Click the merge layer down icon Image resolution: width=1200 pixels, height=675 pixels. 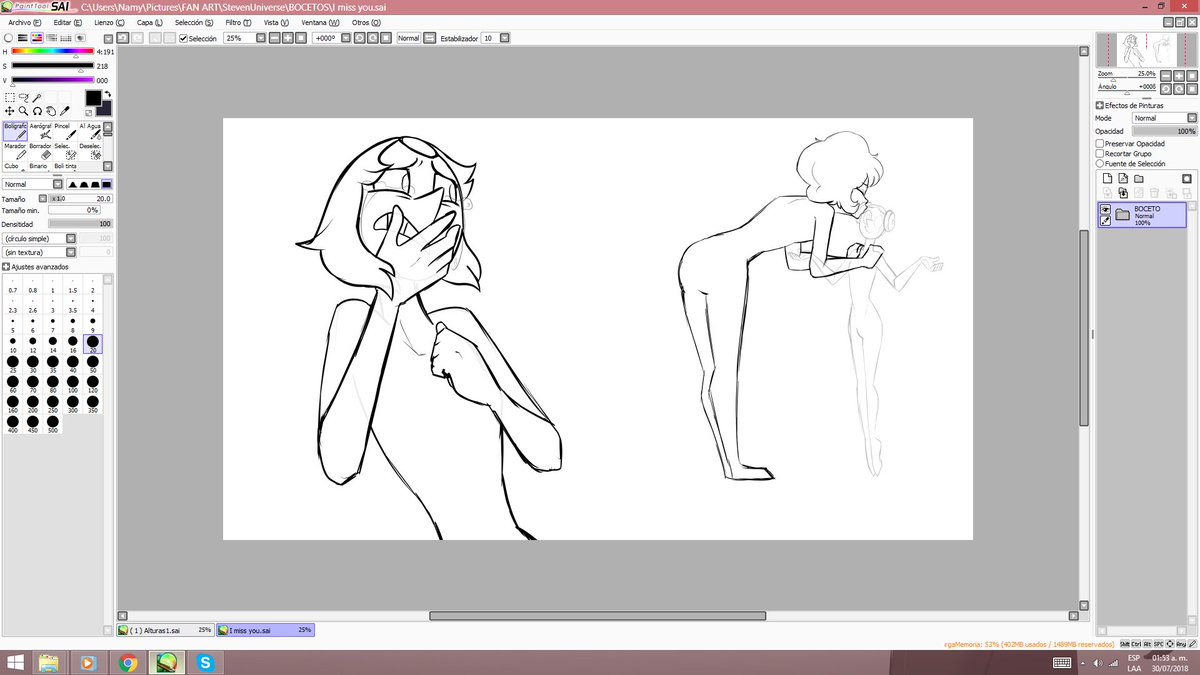pos(1123,193)
